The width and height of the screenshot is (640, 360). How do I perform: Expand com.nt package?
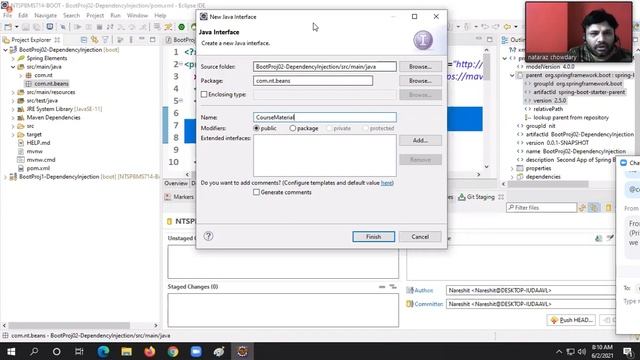pos(21,76)
